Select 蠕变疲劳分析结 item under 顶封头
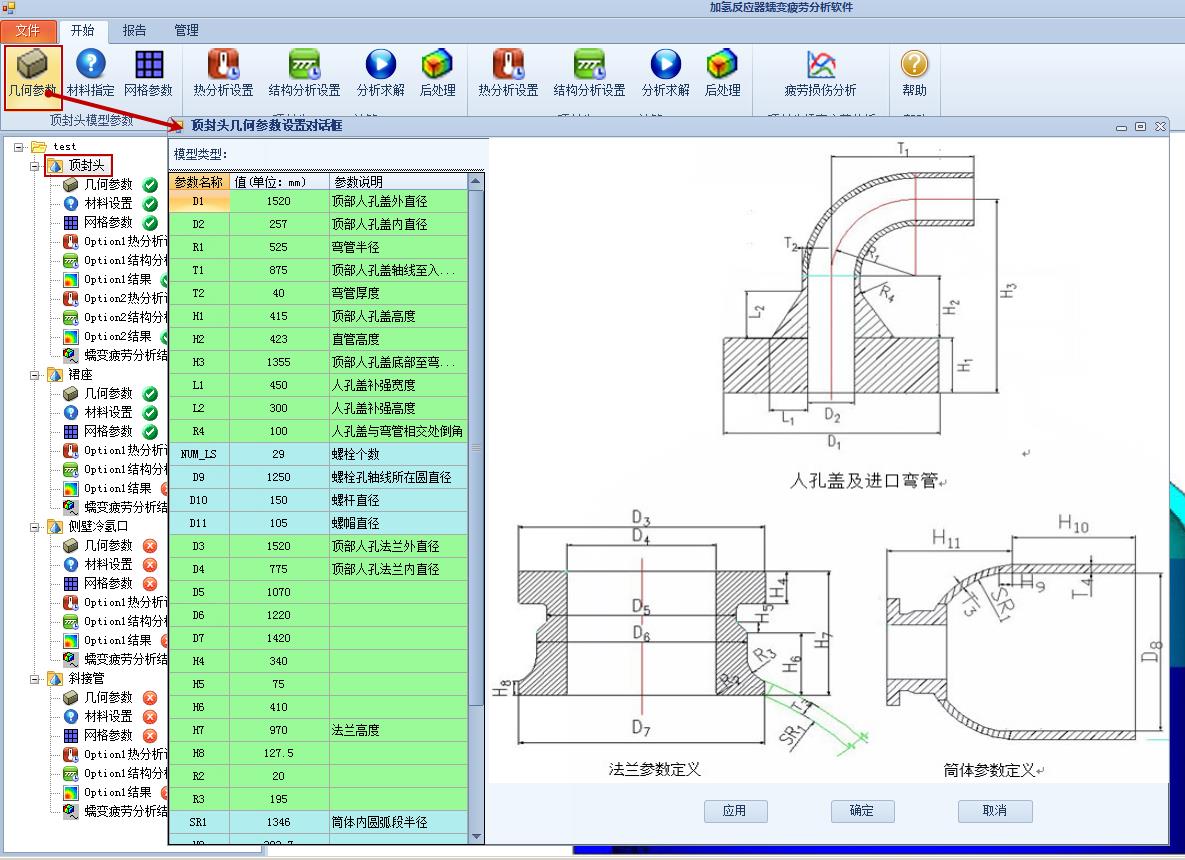 (125, 355)
